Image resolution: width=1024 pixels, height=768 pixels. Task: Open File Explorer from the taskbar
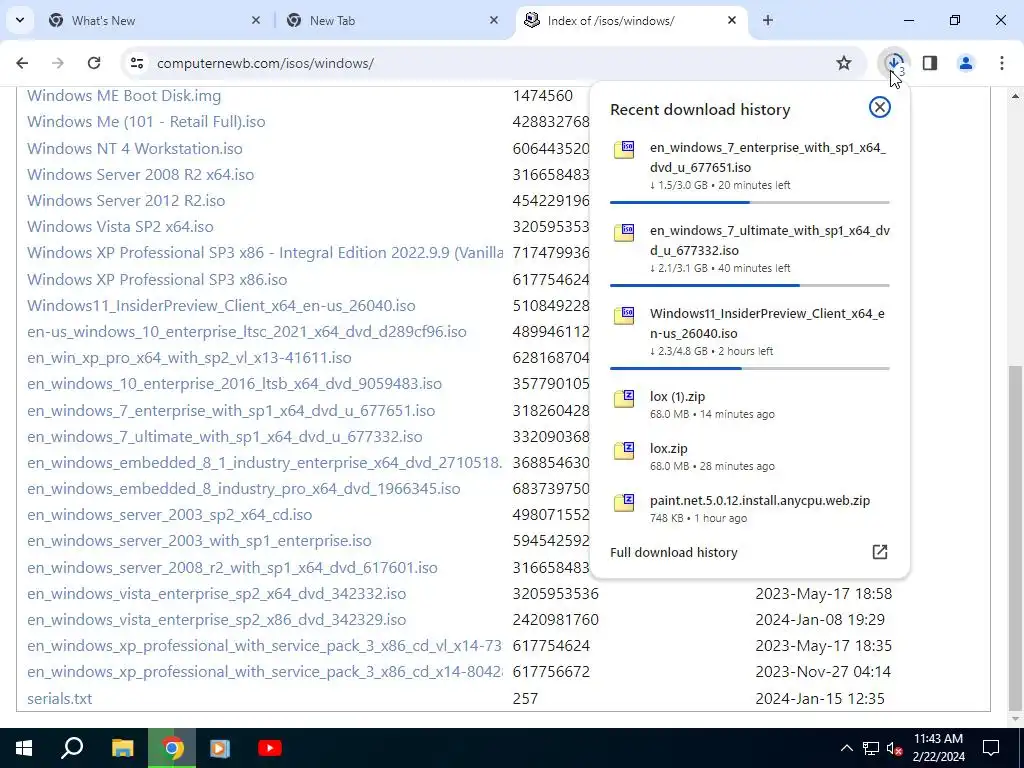[x=122, y=748]
